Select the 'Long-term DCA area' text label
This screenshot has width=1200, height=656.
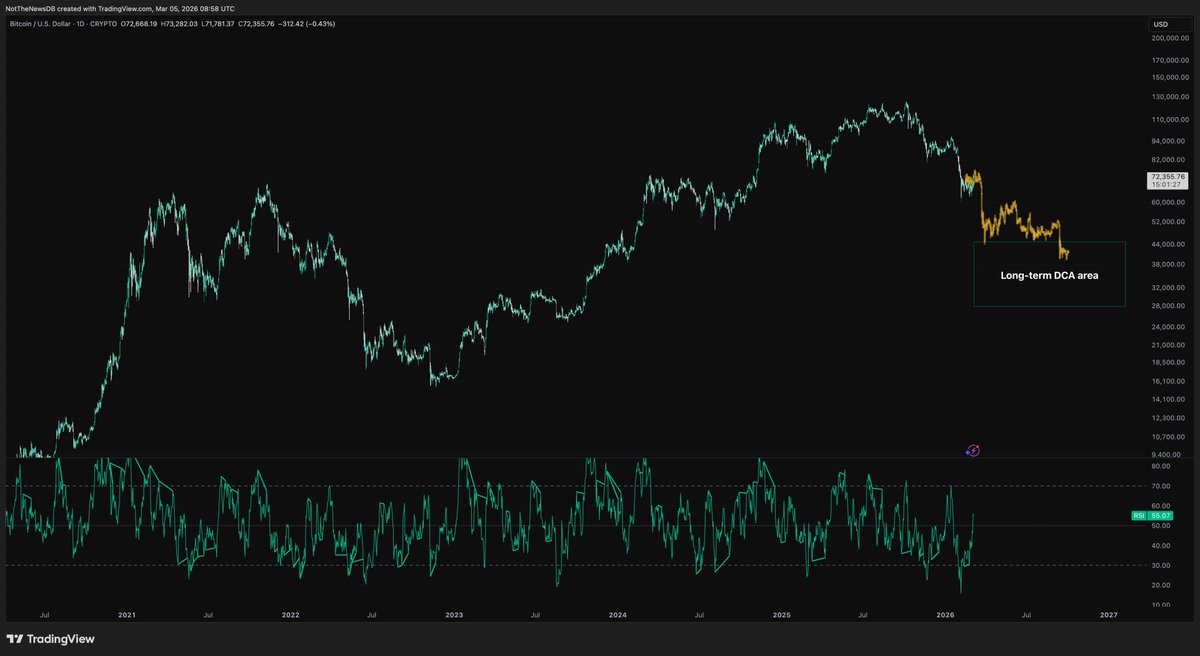[x=1049, y=275]
